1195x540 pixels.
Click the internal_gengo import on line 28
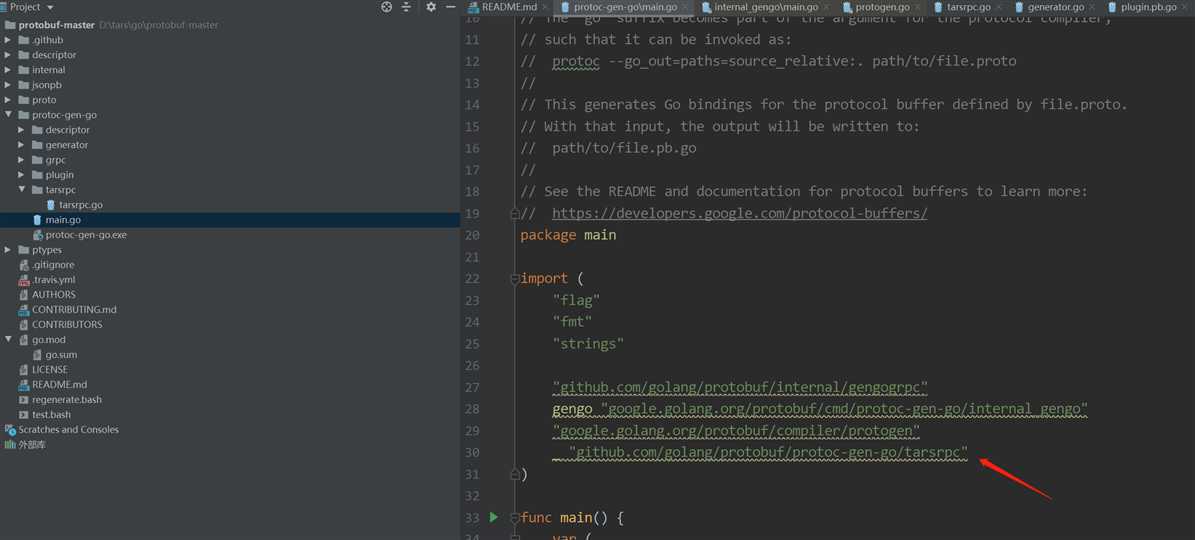click(x=844, y=409)
